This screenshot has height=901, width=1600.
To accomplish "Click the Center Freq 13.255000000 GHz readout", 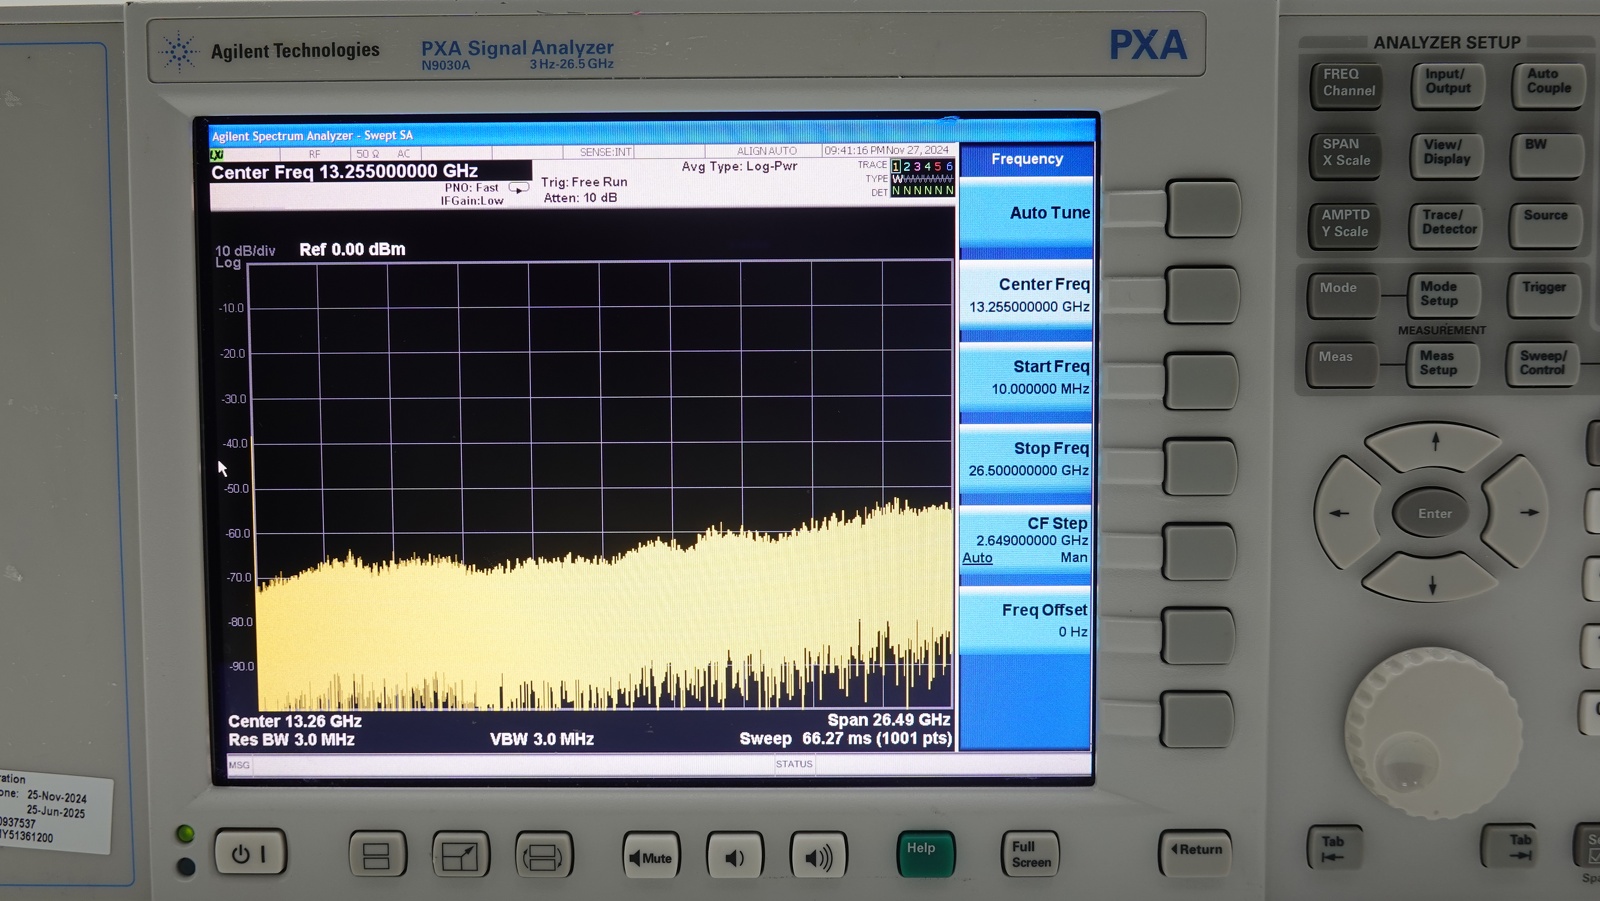I will click(x=344, y=172).
